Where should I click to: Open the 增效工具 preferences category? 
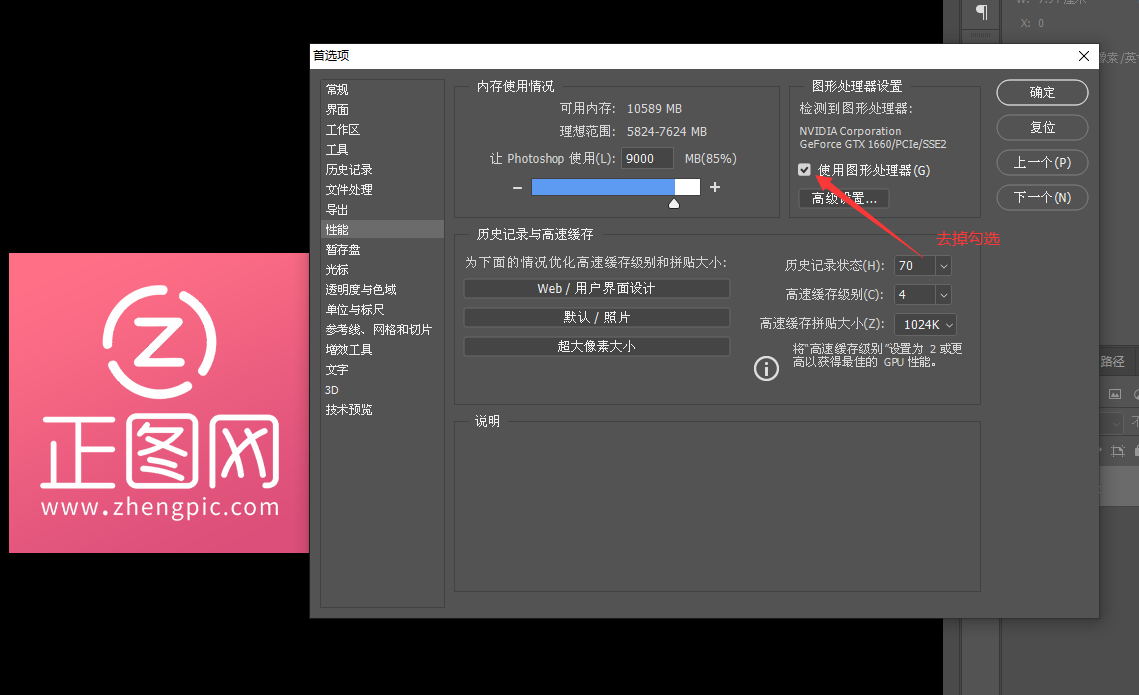pyautogui.click(x=382, y=349)
